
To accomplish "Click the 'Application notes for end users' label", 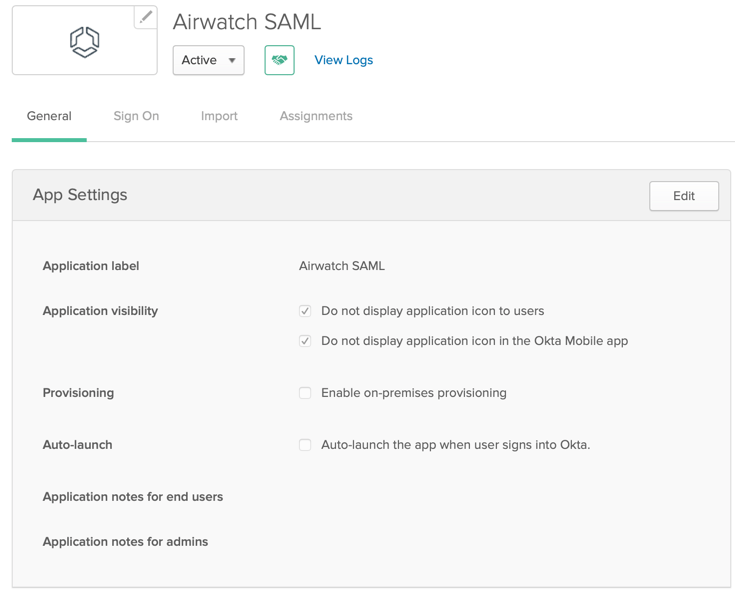I will coord(133,497).
